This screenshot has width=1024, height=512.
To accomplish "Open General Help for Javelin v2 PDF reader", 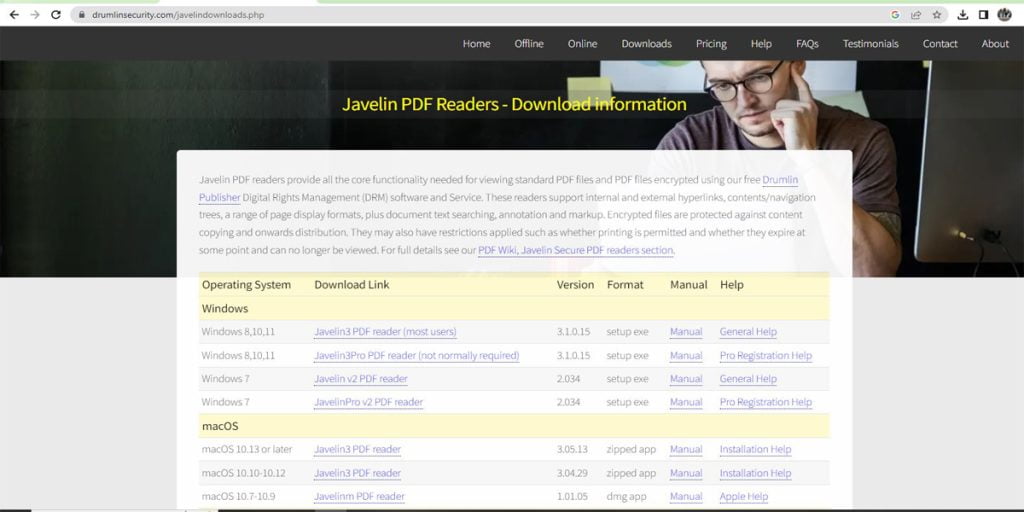I will coord(748,379).
